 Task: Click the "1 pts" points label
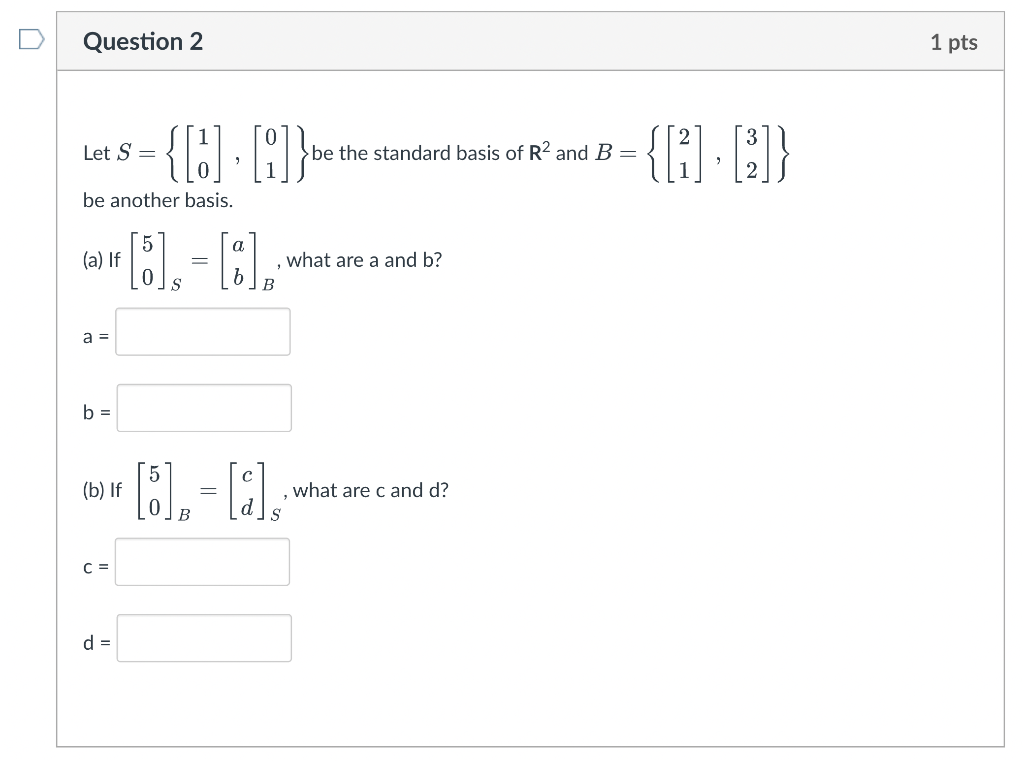click(953, 42)
